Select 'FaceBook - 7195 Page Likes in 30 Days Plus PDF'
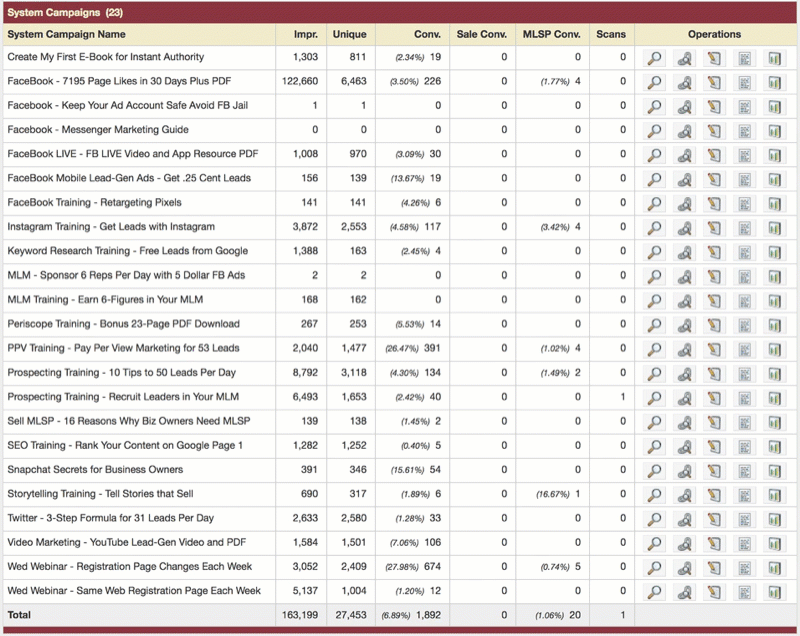The height and width of the screenshot is (636, 800). tap(119, 81)
